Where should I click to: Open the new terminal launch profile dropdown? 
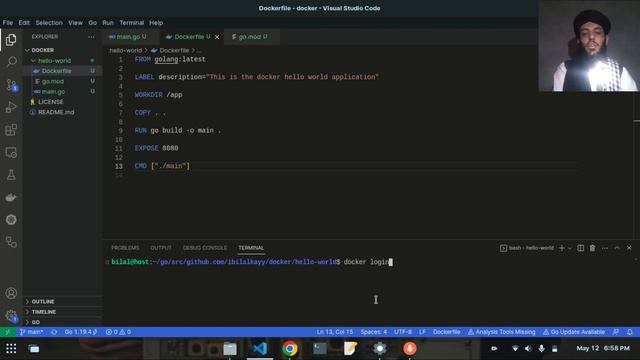point(570,248)
